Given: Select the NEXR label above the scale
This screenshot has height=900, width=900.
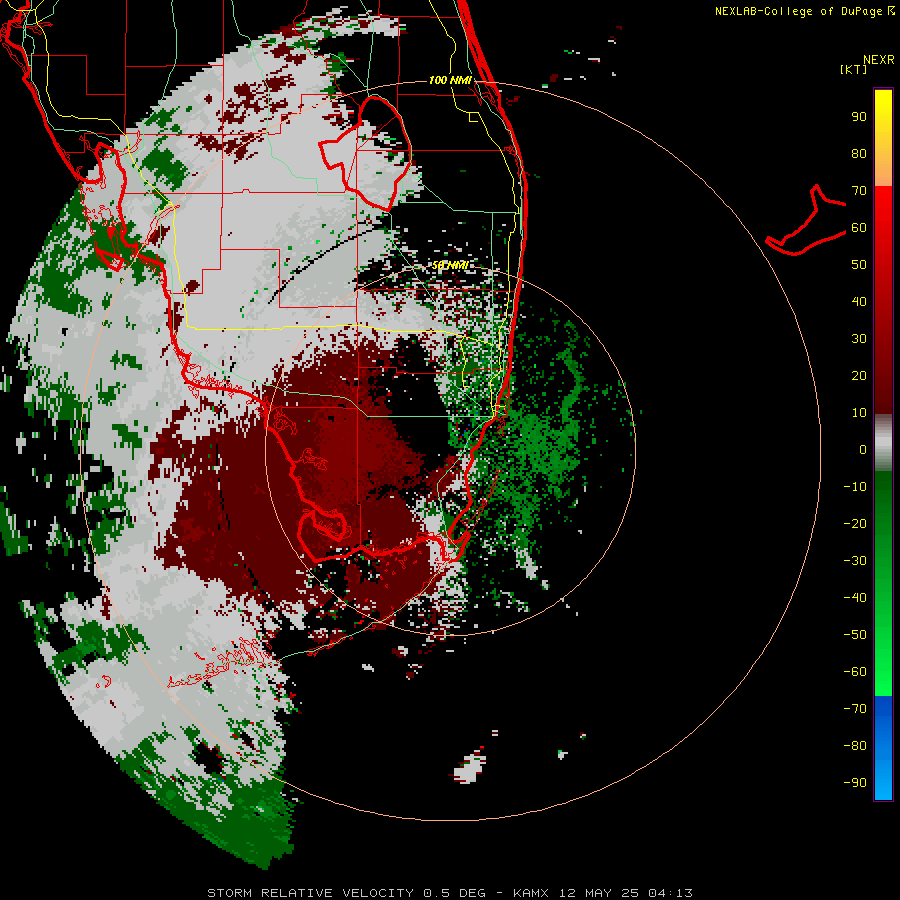Looking at the screenshot, I should (x=879, y=60).
